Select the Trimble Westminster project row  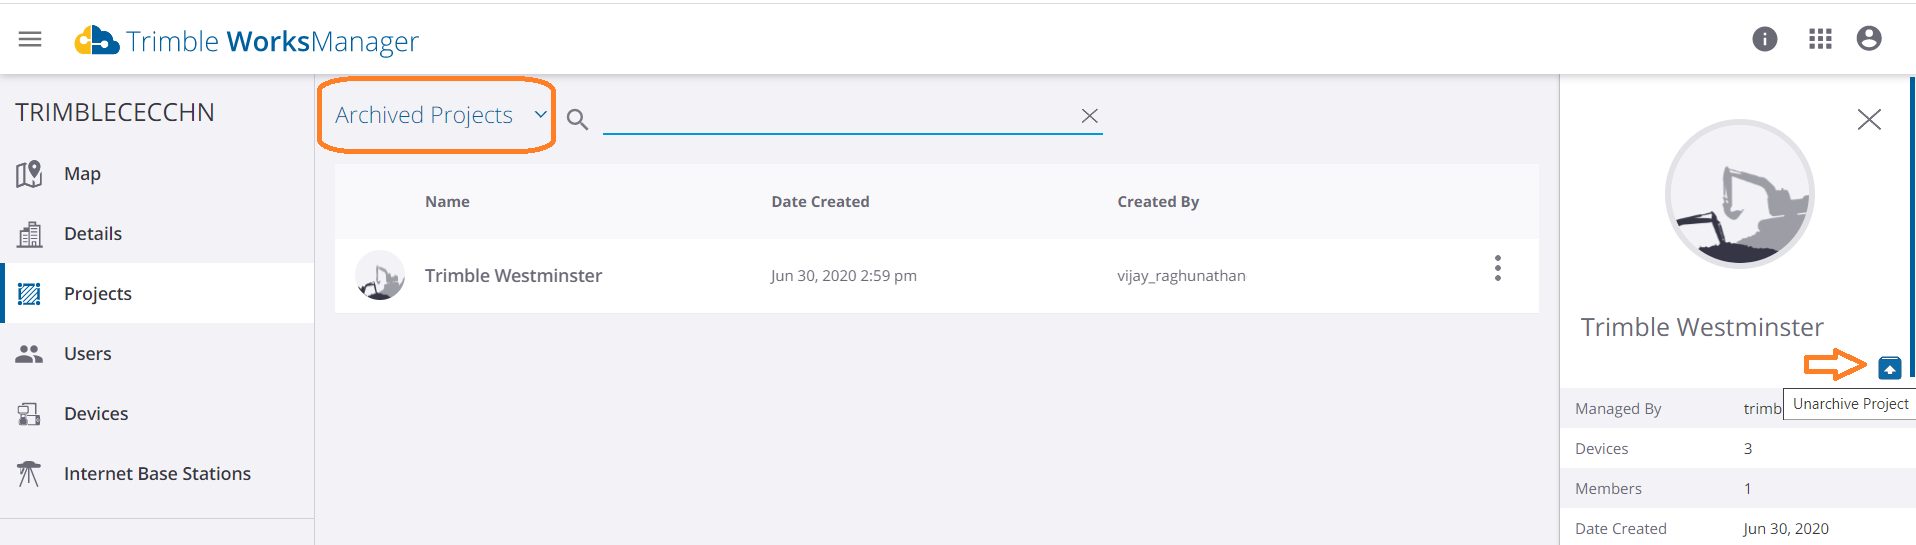click(x=513, y=276)
